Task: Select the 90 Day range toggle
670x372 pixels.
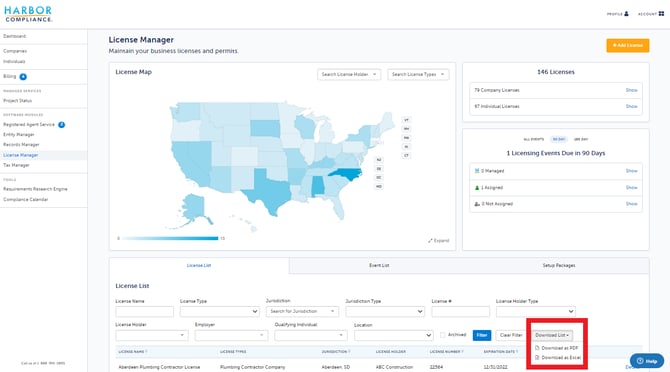Action: coord(559,139)
